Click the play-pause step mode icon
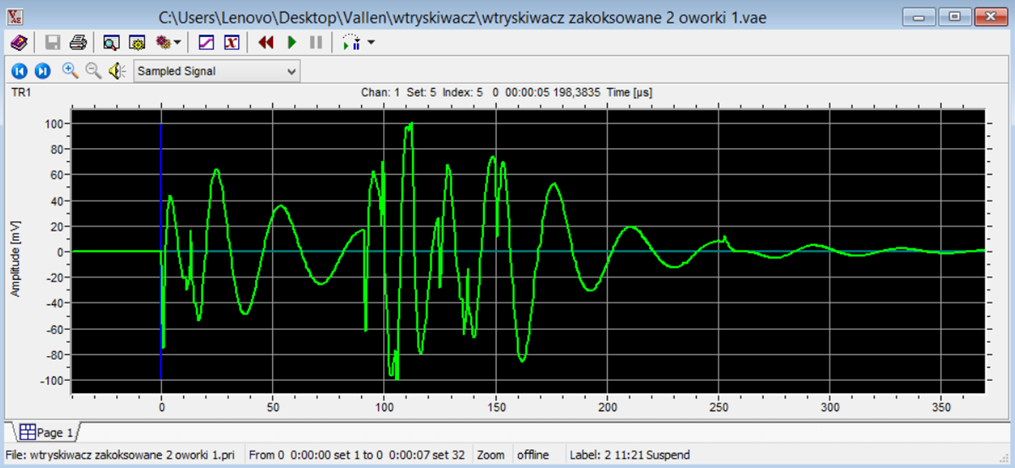This screenshot has width=1015, height=468. [351, 43]
